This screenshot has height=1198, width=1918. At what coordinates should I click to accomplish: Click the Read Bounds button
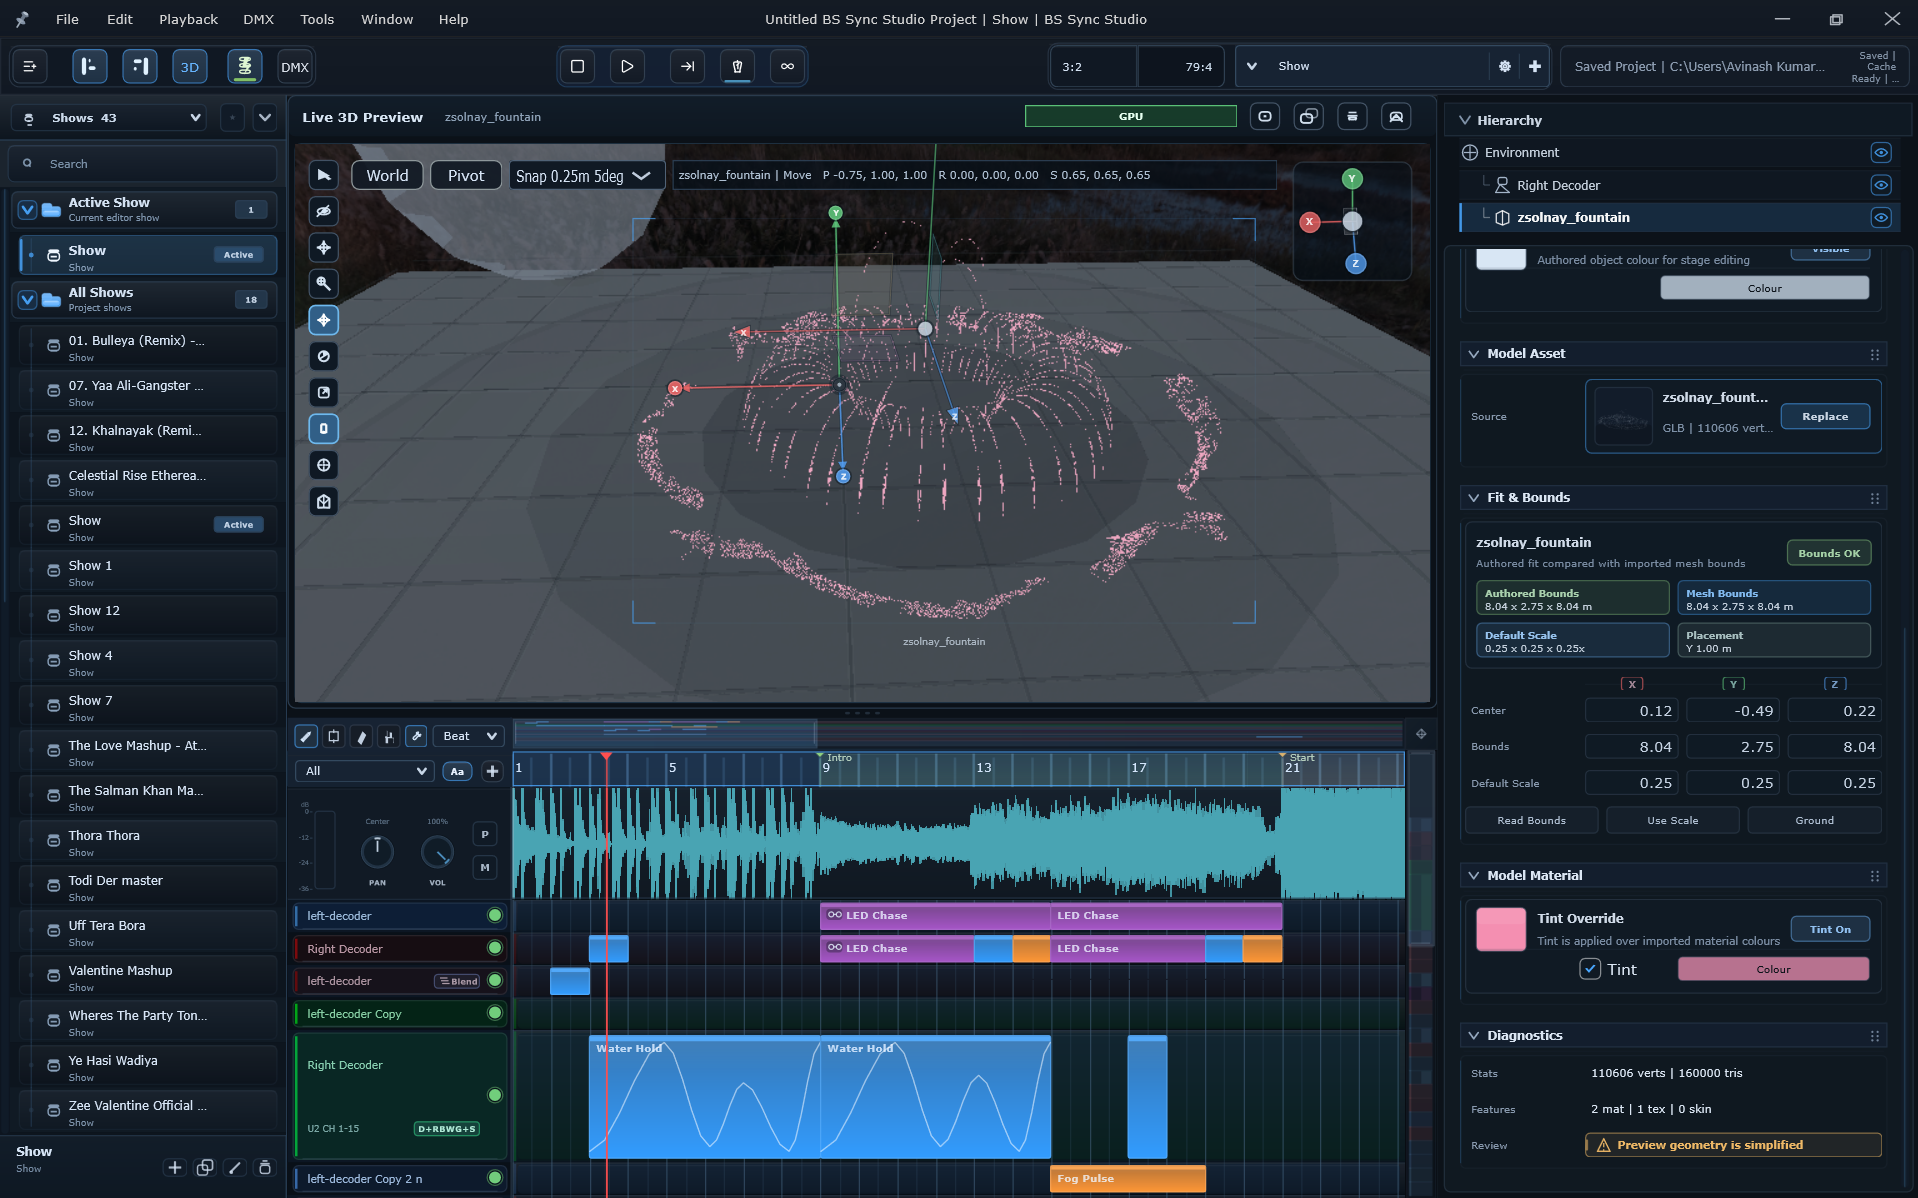1531,820
